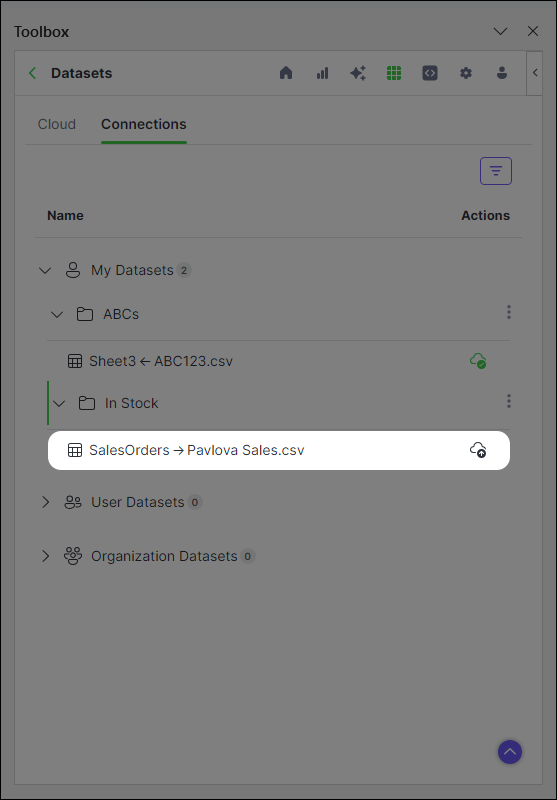Click the green cloud synced icon for Sheet3
The image size is (557, 800).
tap(478, 361)
